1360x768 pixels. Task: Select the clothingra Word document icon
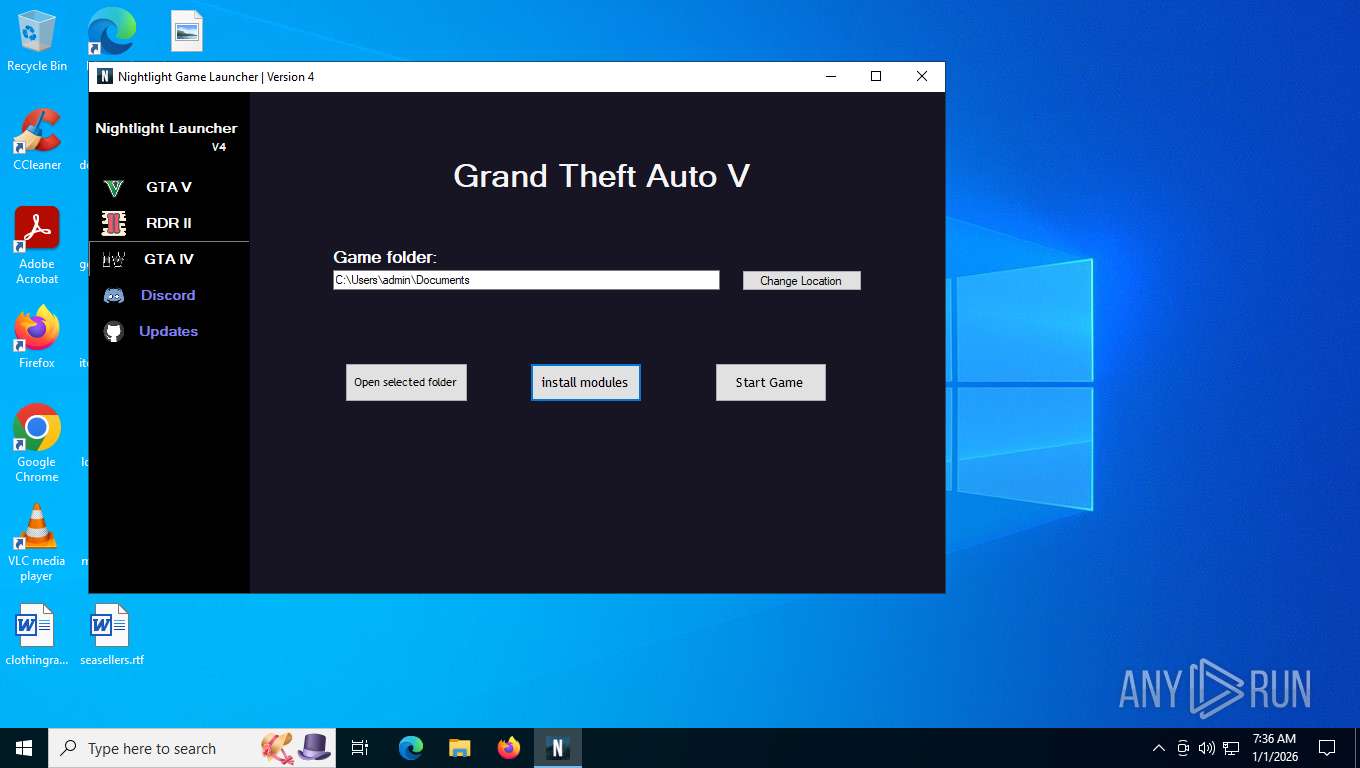pos(37,635)
